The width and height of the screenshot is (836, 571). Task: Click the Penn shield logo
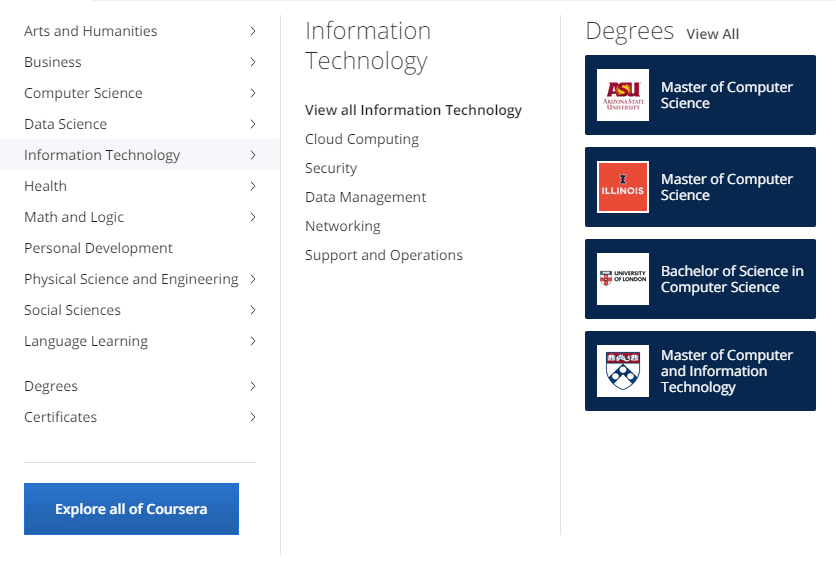[x=623, y=371]
